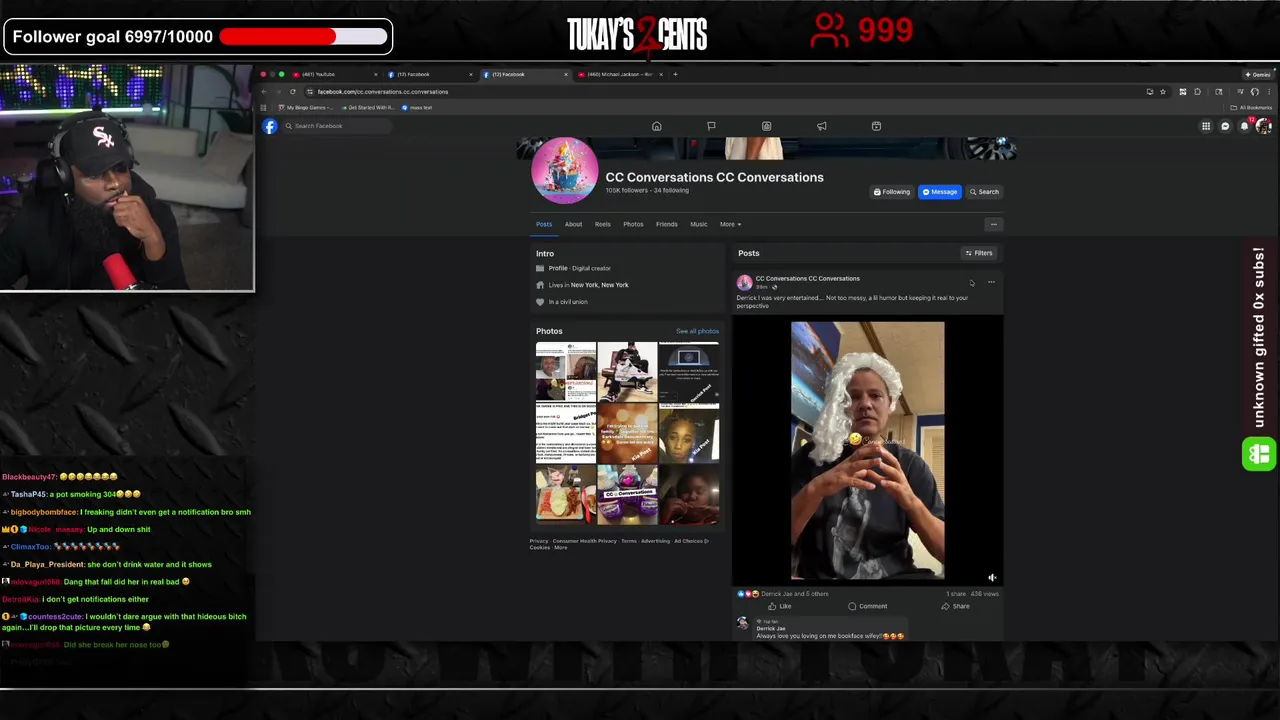
Task: Click the See all photos link
Action: point(697,331)
